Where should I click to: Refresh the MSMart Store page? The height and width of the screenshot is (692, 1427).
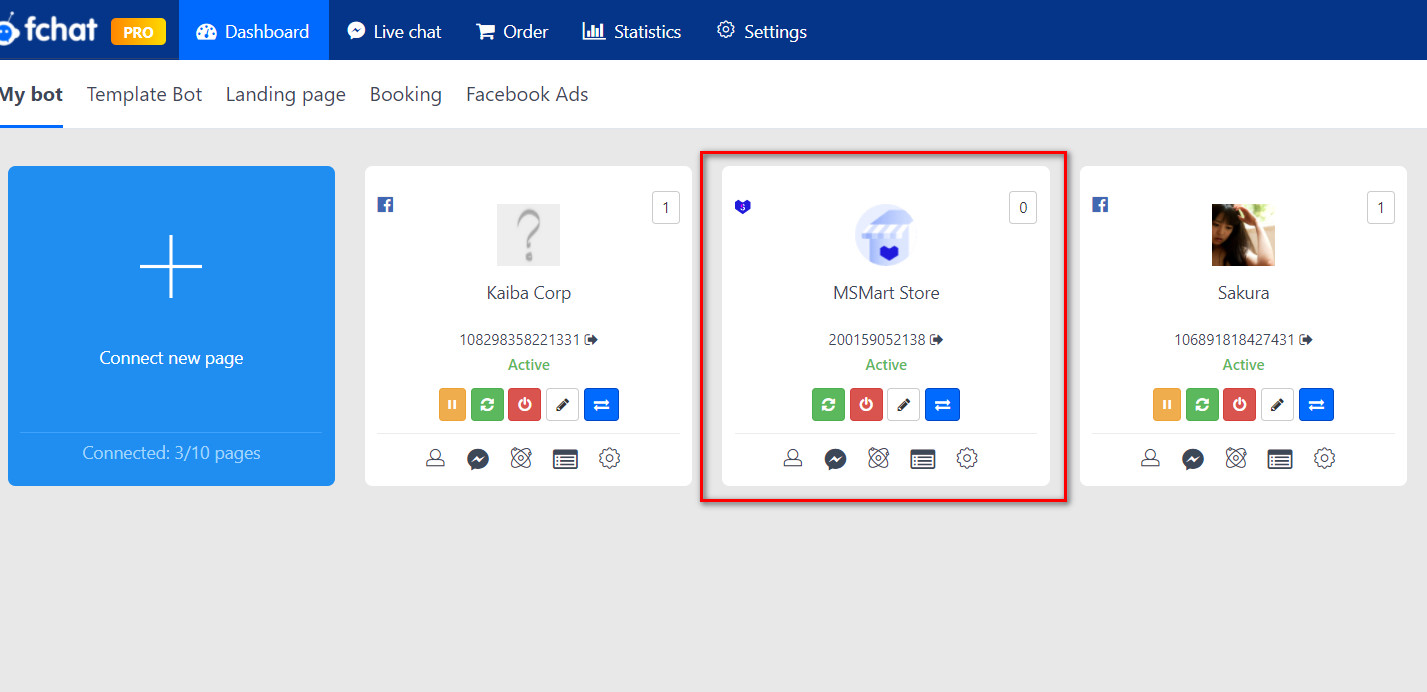(x=828, y=404)
